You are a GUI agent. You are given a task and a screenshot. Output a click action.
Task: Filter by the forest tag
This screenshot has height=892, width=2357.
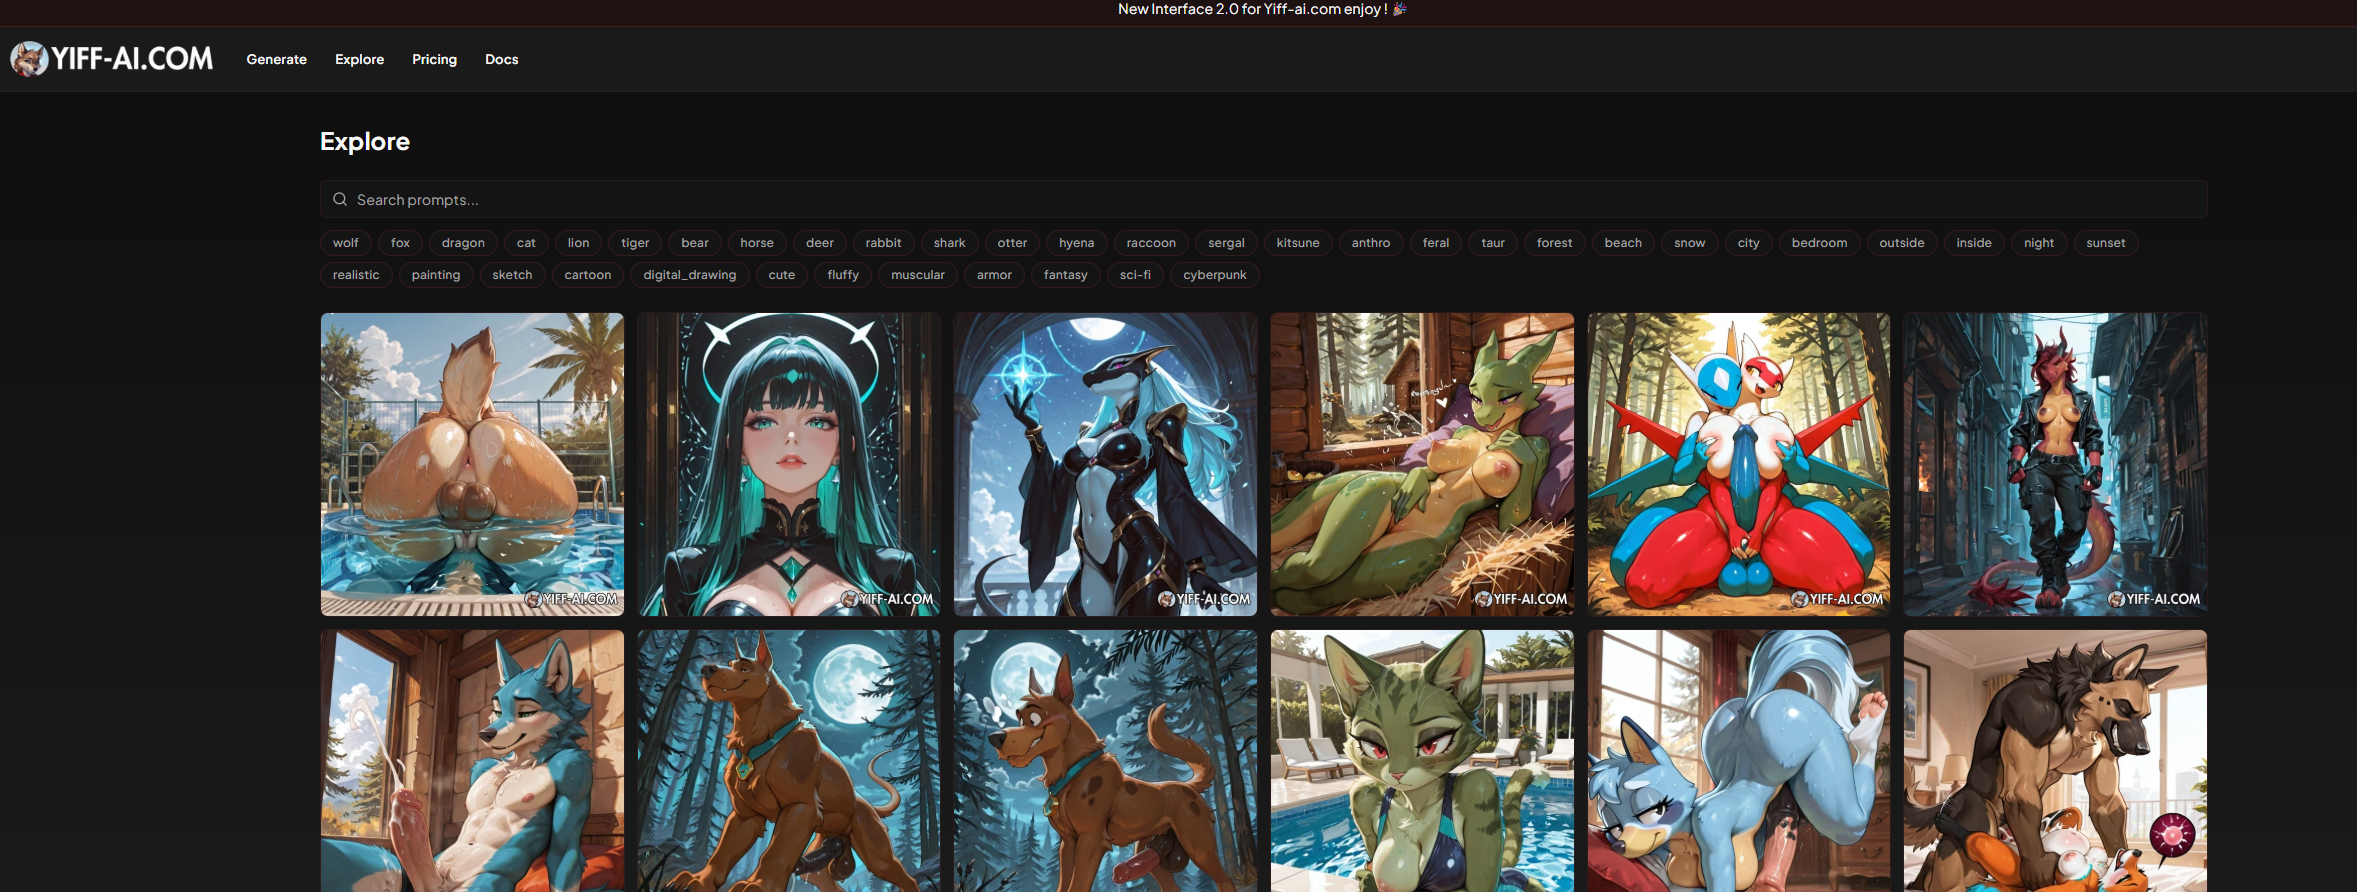coord(1554,243)
